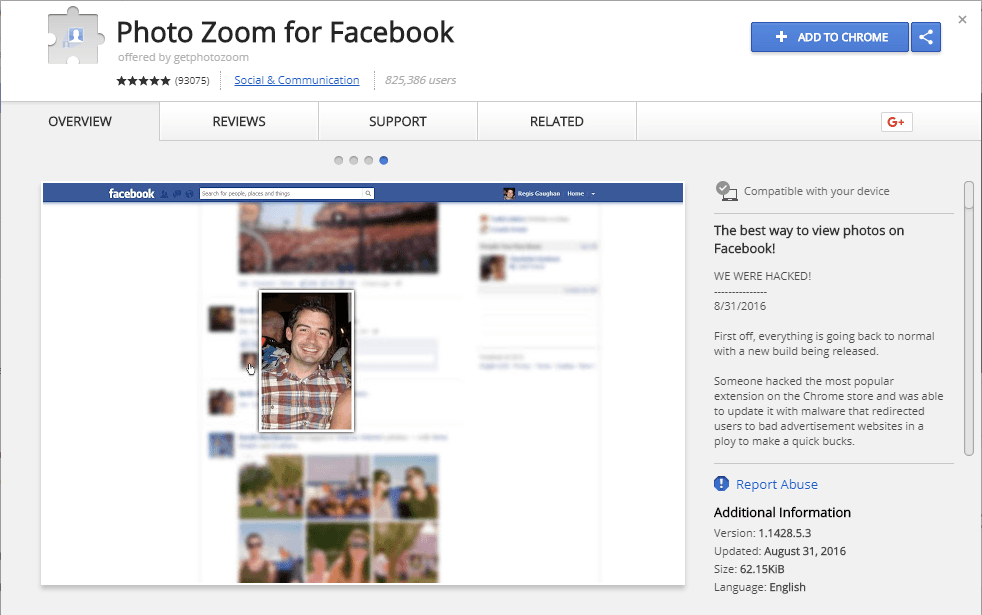982x615 pixels.
Task: Click the five-star rating
Action: coord(143,80)
